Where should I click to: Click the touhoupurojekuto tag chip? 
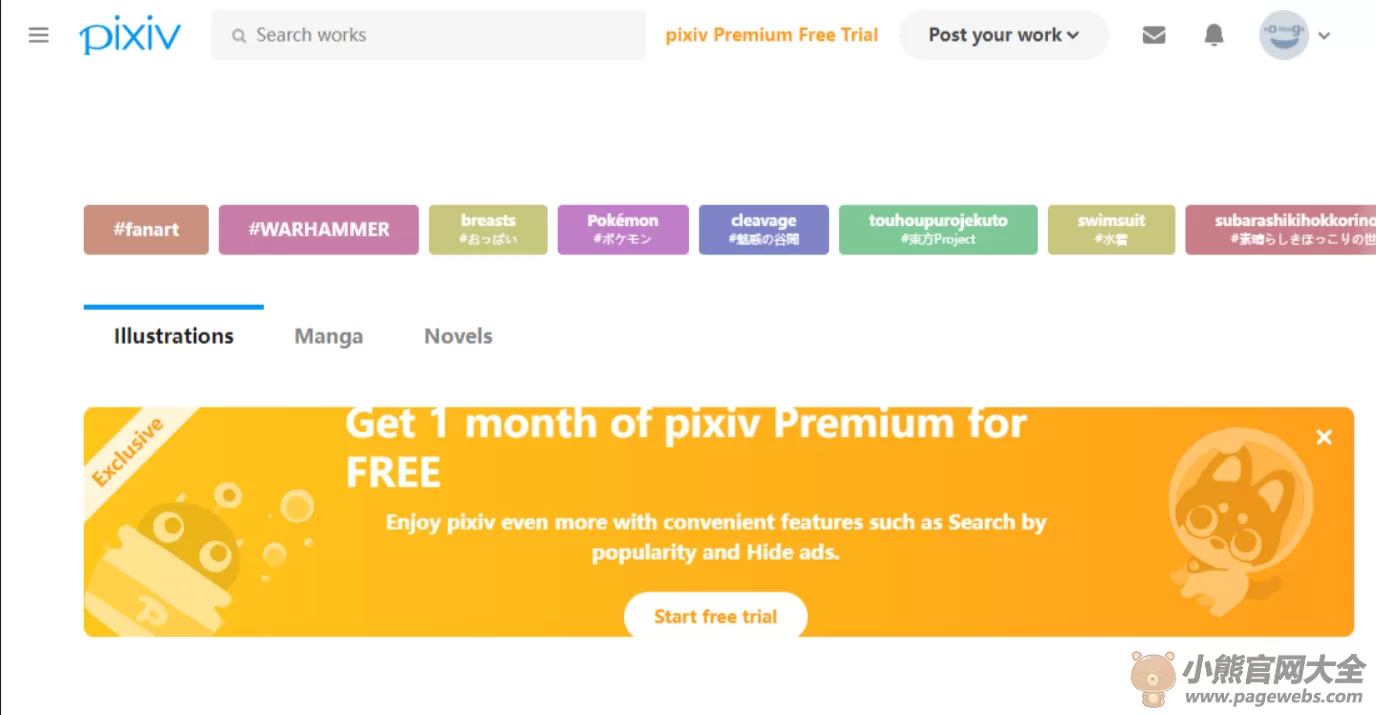point(938,230)
